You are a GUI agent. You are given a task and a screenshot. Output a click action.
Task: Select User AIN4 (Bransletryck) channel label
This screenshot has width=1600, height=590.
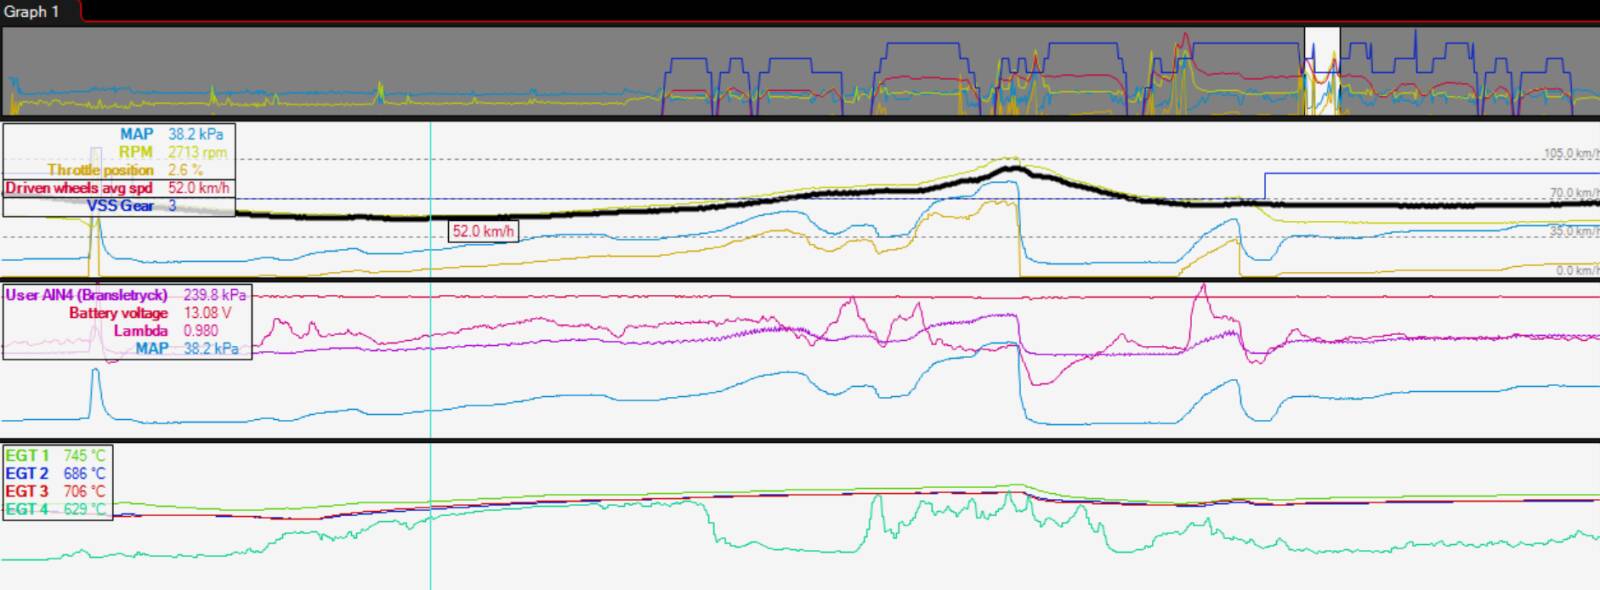point(86,295)
